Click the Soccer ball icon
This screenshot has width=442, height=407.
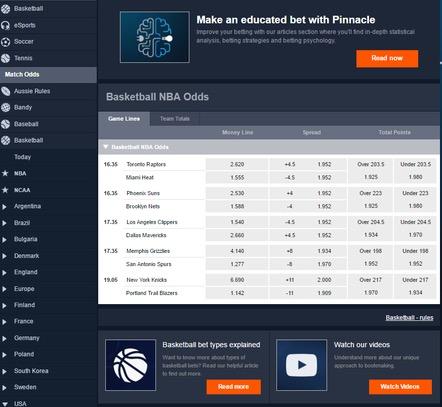coord(5,42)
